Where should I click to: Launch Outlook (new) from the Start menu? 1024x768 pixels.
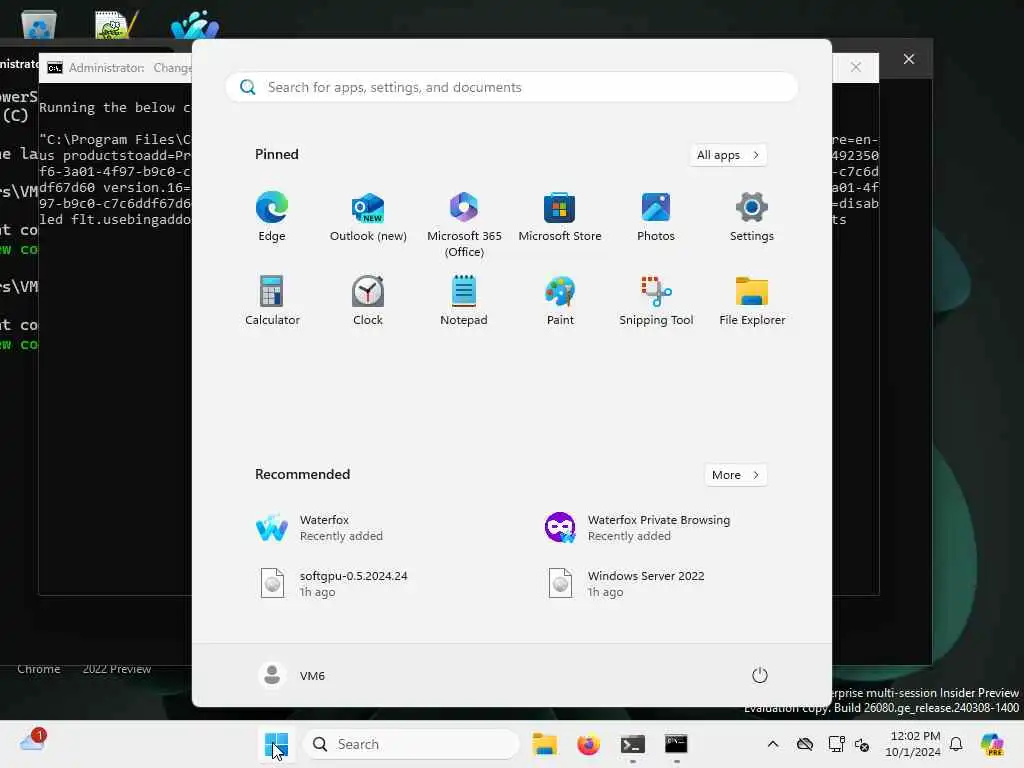(368, 217)
